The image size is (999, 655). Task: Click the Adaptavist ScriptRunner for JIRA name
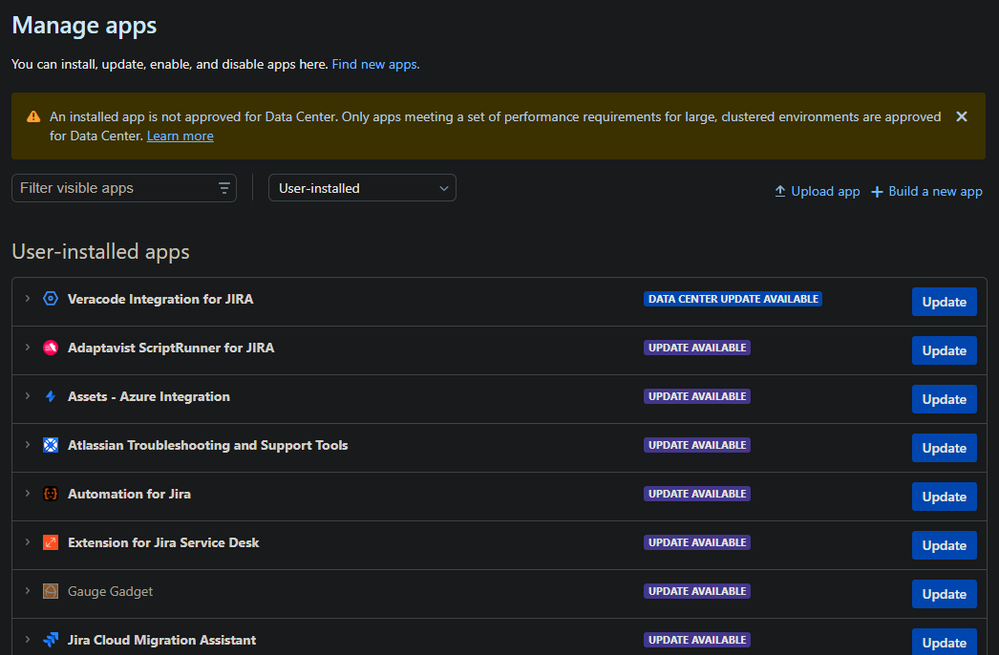point(171,347)
